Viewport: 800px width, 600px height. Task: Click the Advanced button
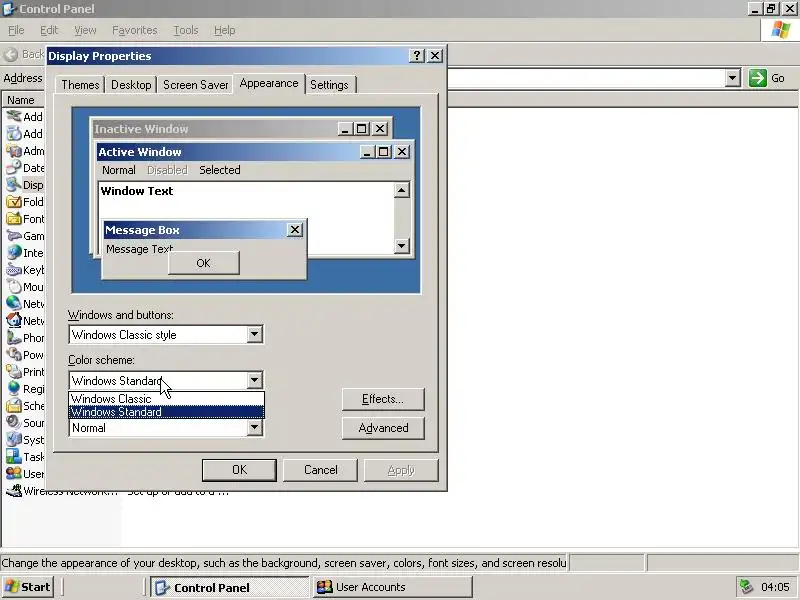coord(383,428)
